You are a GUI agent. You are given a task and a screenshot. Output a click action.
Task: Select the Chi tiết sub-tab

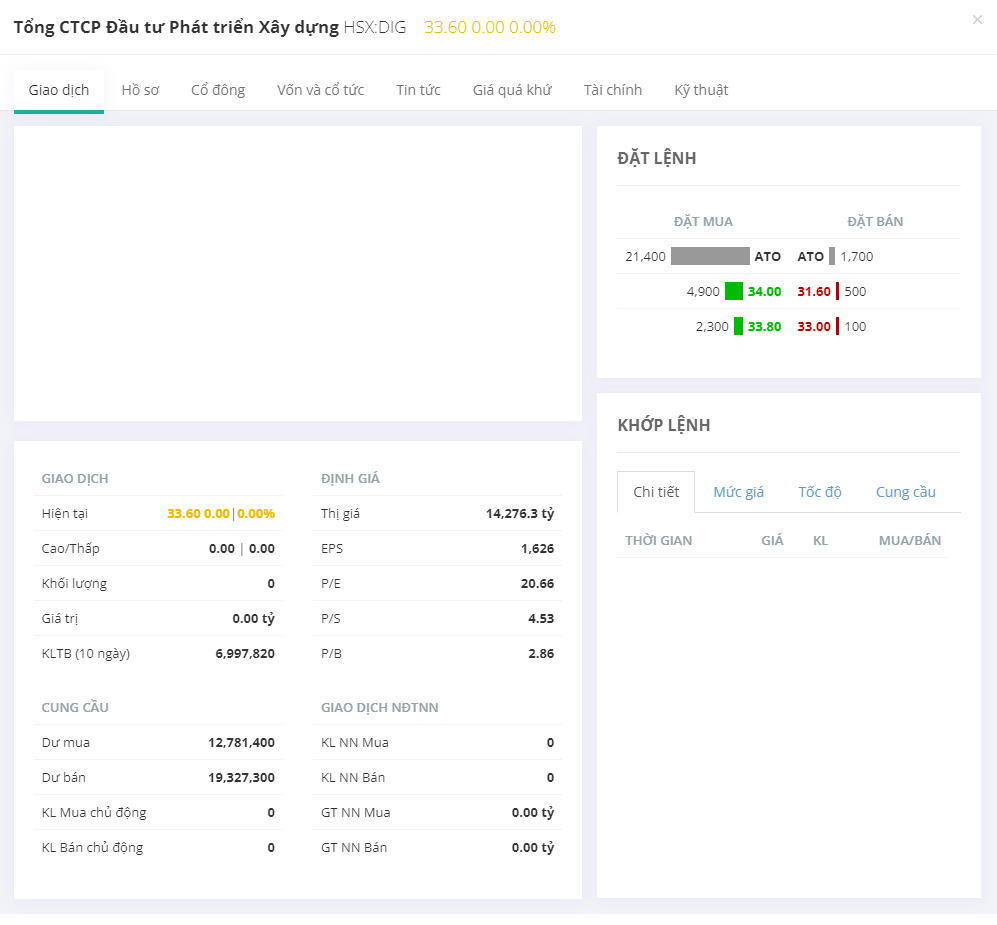(x=656, y=492)
